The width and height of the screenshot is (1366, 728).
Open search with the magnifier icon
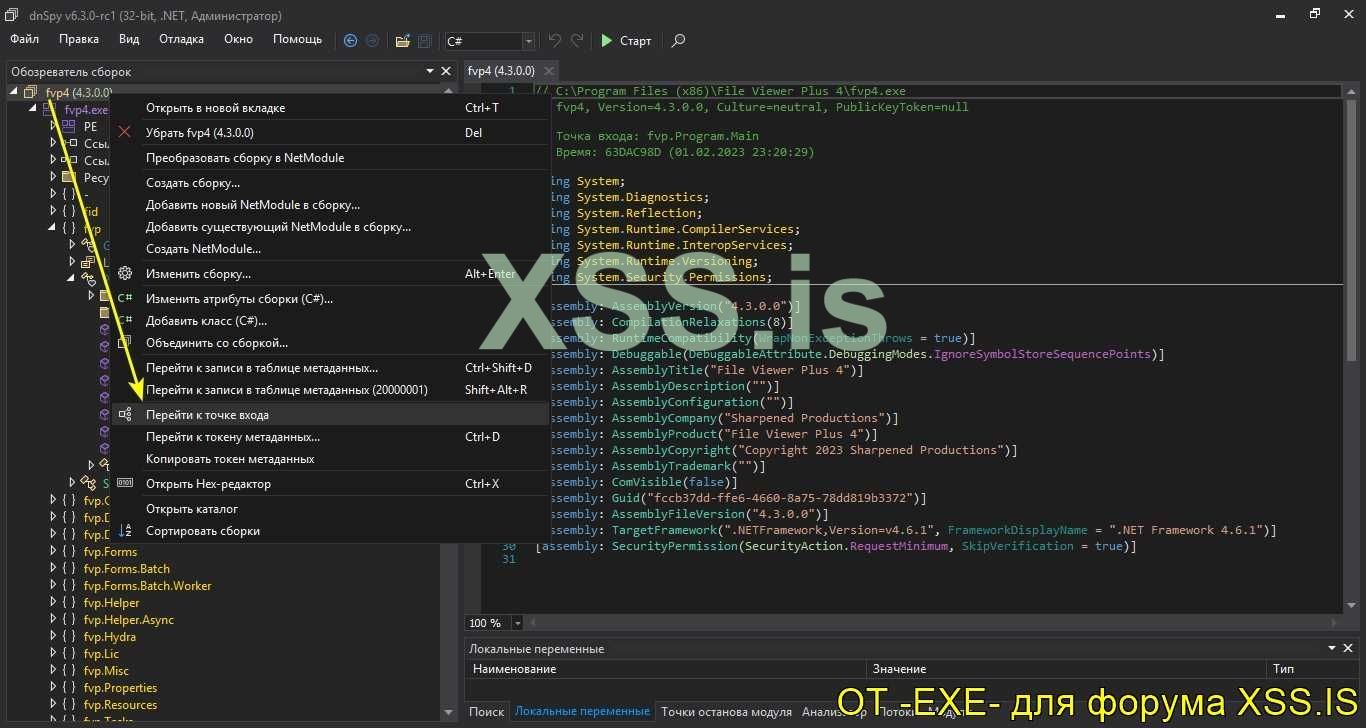678,41
